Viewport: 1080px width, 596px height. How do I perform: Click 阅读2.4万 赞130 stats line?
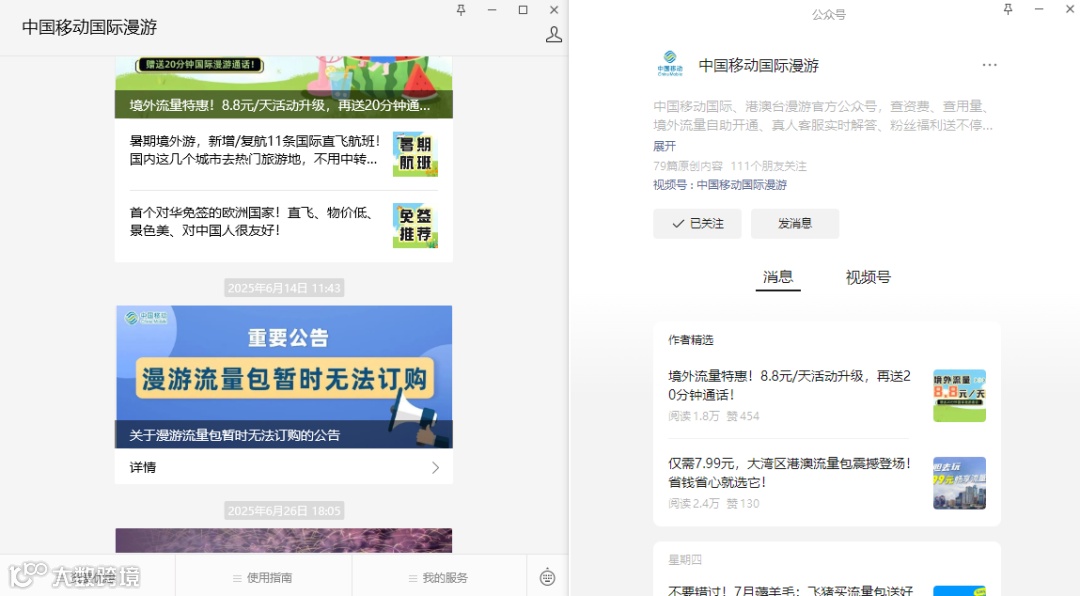[x=714, y=504]
